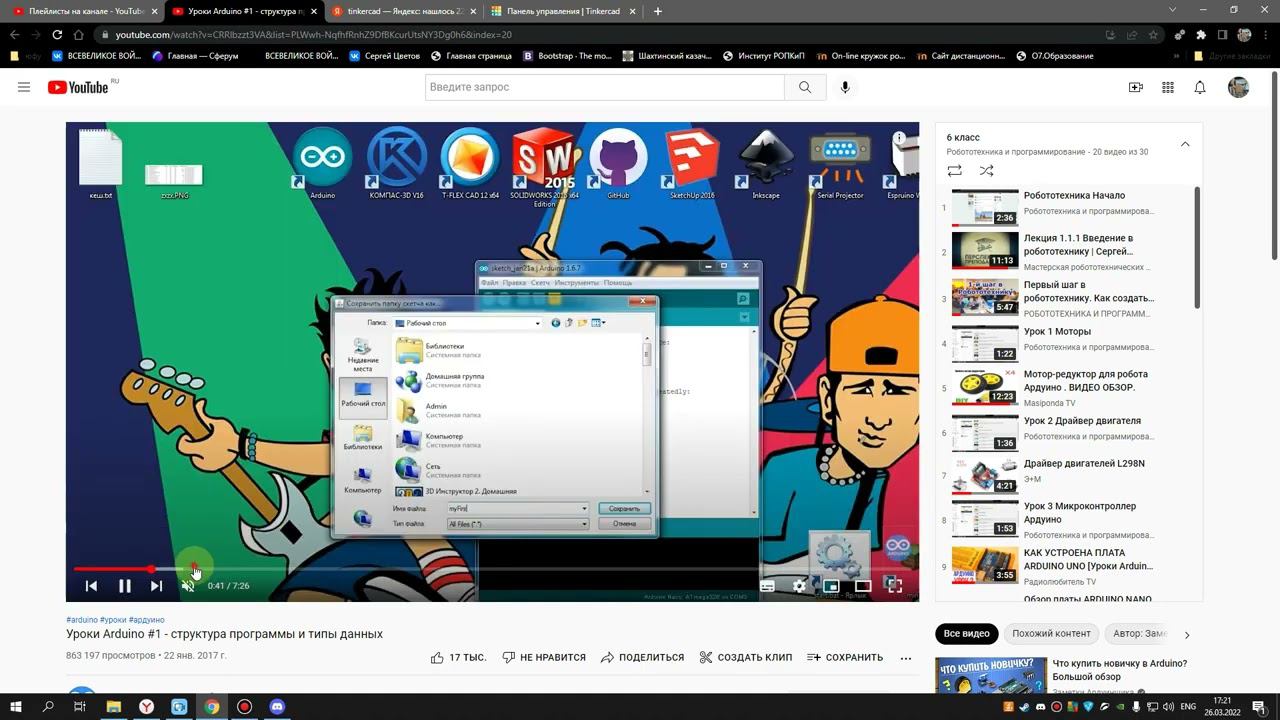Go back in the browser
1280x720 pixels.
coord(14,35)
